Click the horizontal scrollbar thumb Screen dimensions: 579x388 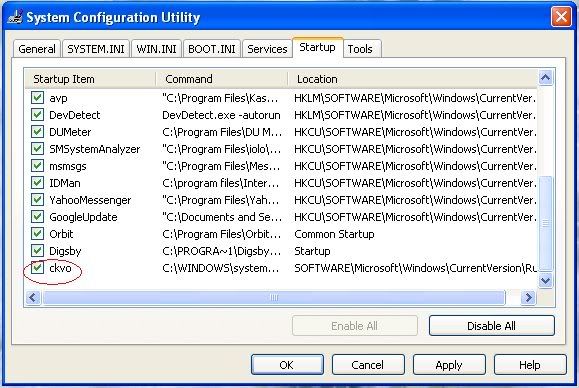tap(274, 297)
